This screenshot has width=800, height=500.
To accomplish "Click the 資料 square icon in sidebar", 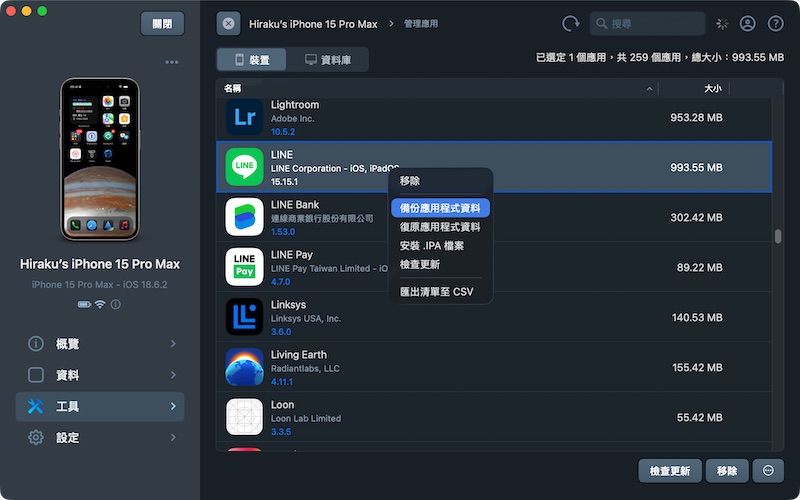I will (36, 375).
